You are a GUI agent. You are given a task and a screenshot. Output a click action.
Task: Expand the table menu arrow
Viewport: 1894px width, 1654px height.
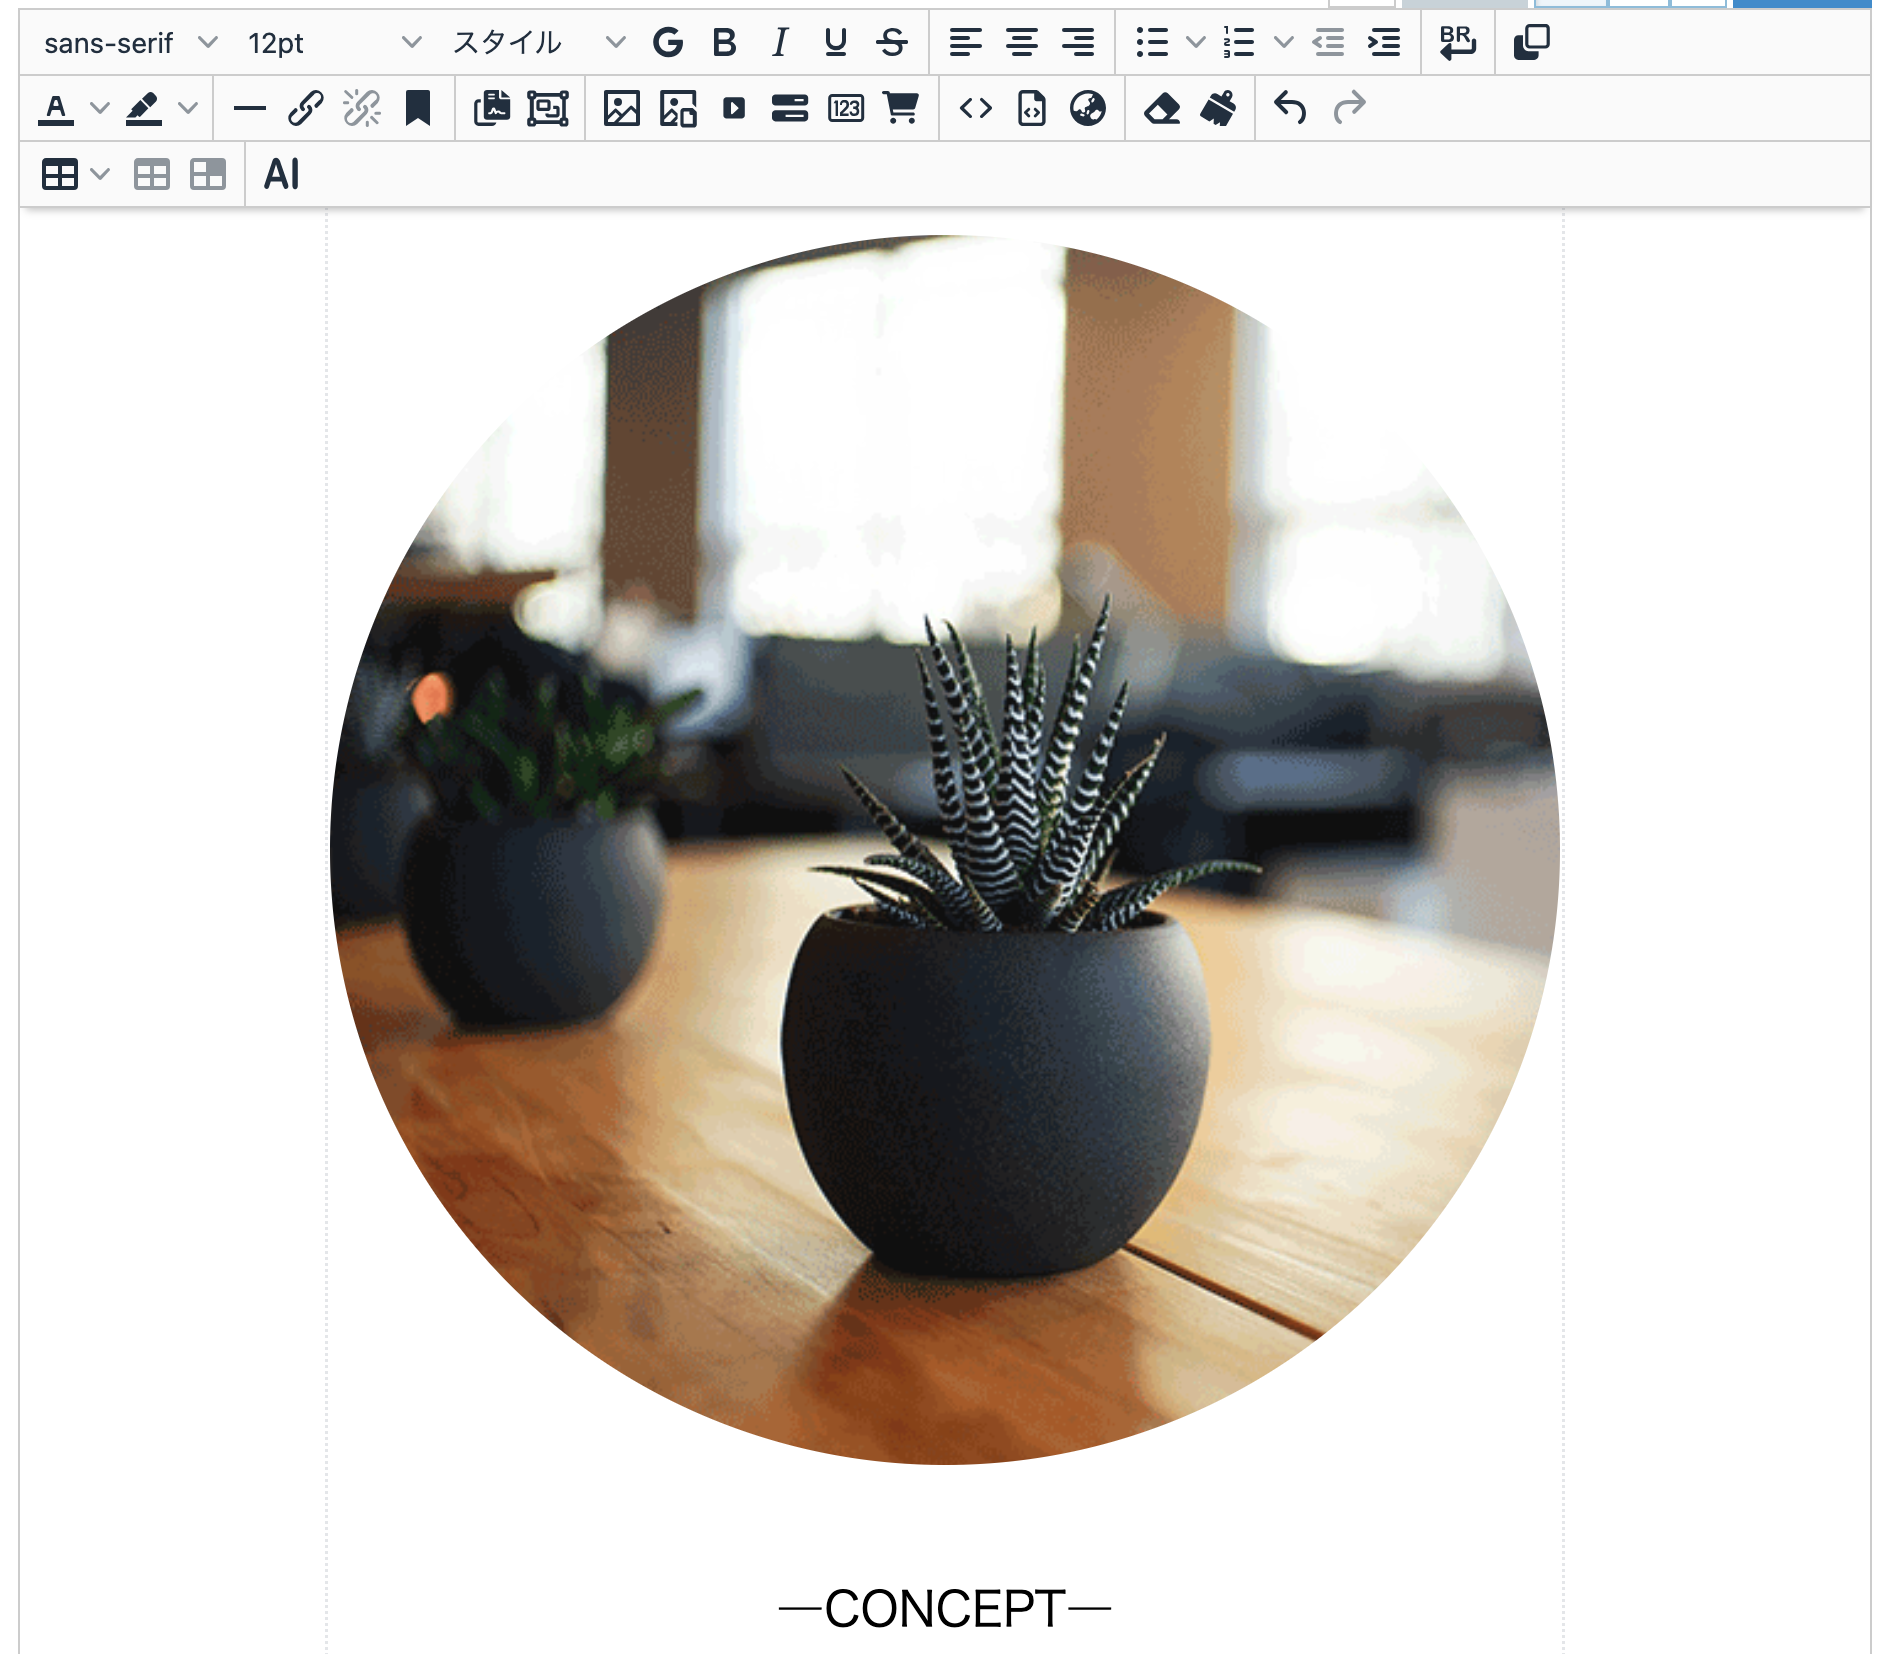pos(99,175)
